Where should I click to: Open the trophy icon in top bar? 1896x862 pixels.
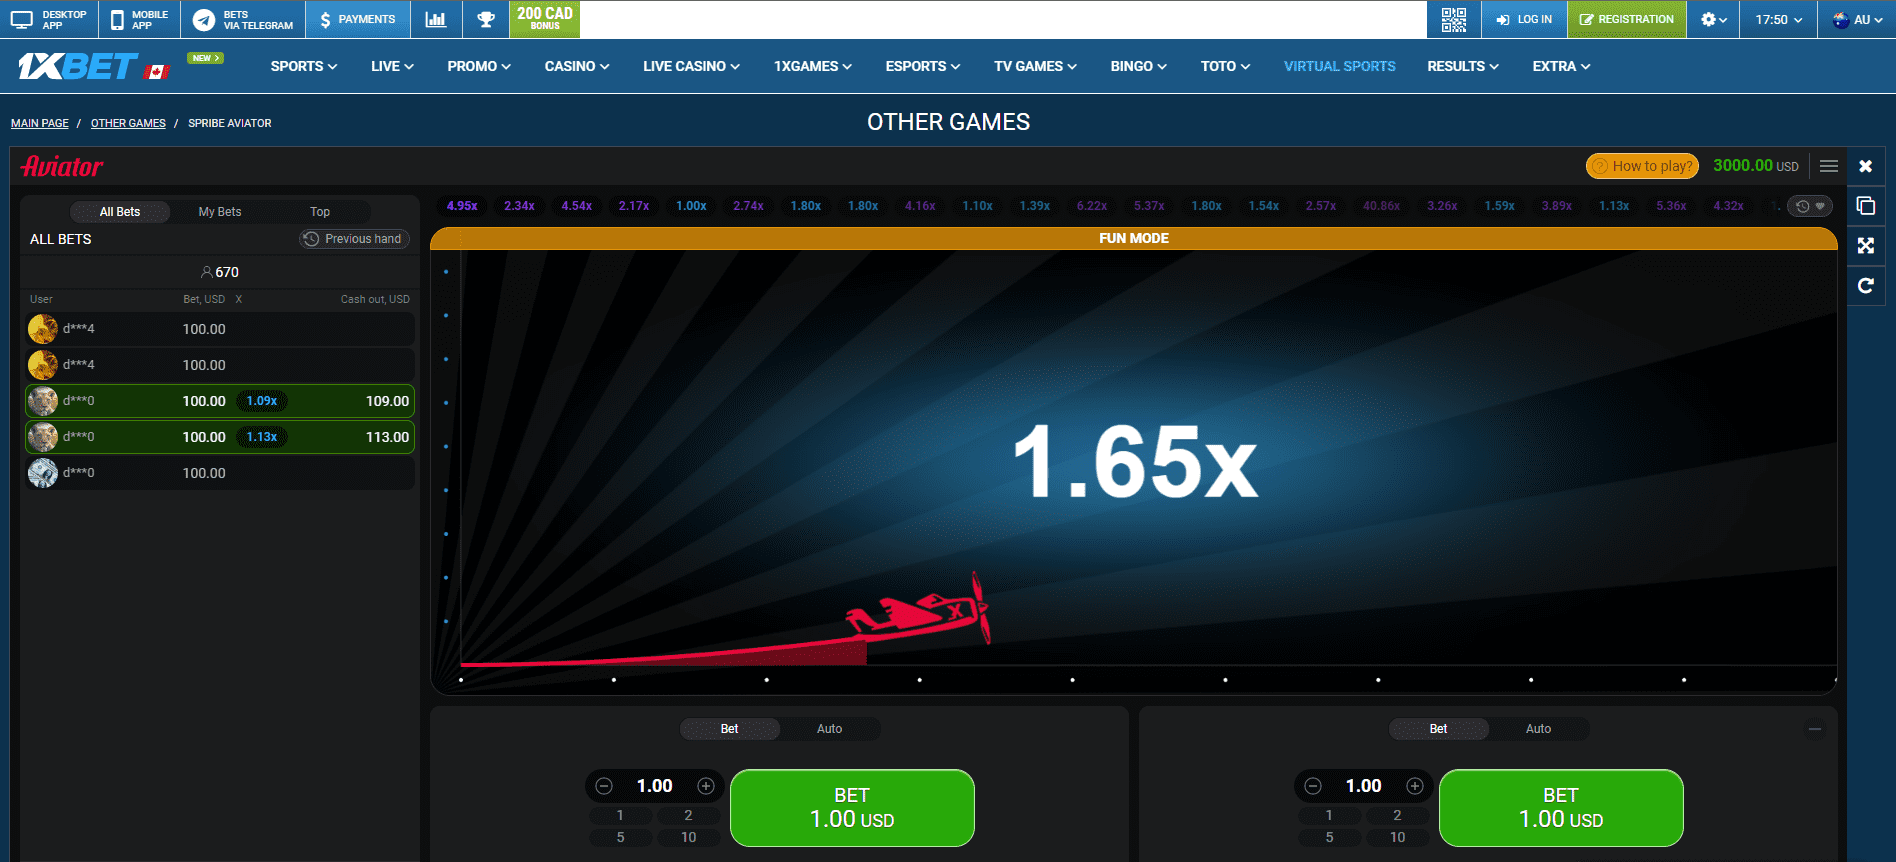tap(486, 19)
